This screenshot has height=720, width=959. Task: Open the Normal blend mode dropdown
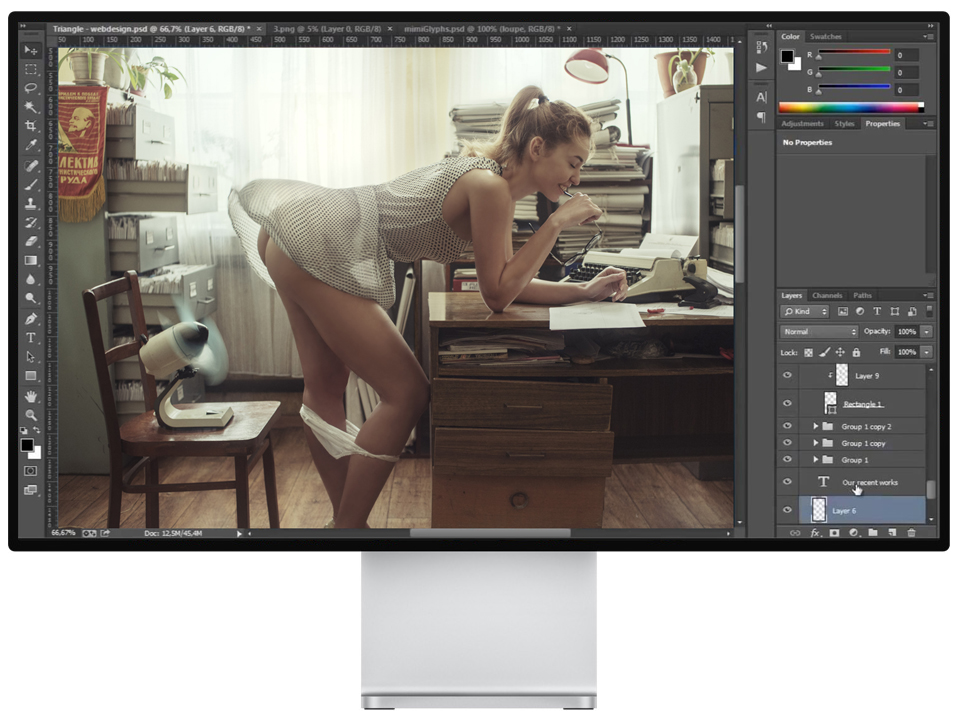(x=819, y=332)
